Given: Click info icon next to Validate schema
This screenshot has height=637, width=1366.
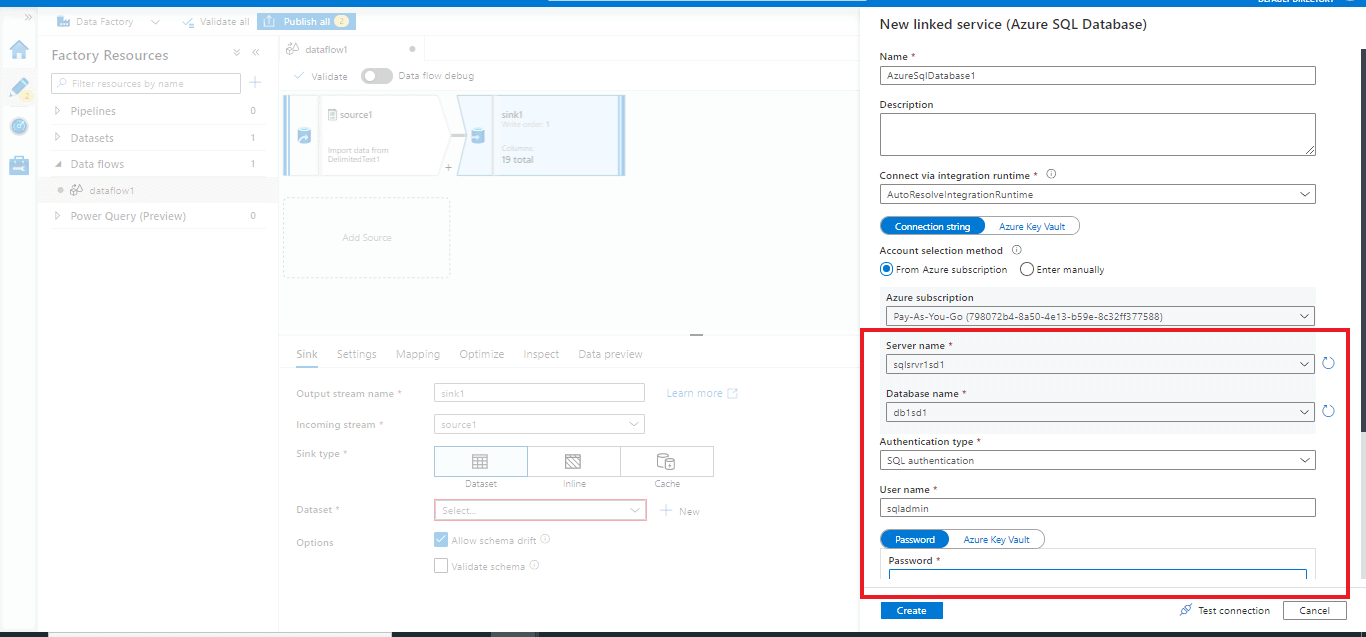Looking at the screenshot, I should click(x=534, y=565).
